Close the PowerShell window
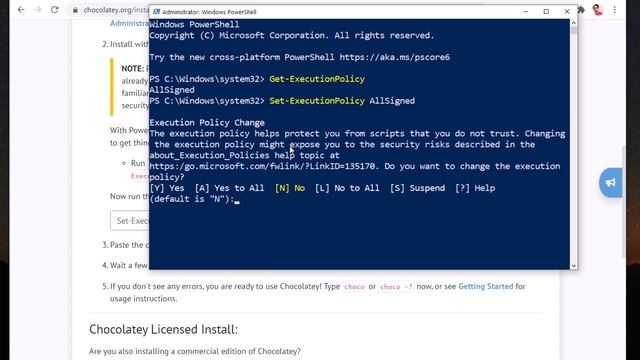Image resolution: width=640 pixels, height=360 pixels. [567, 11]
